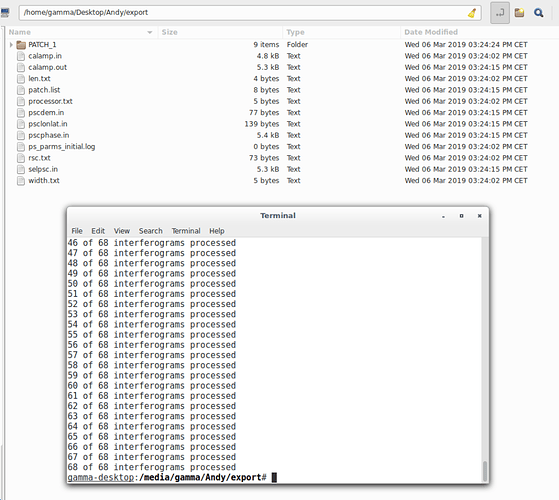Open the new folder icon in toolbar
The image size is (559, 500).
(519, 13)
